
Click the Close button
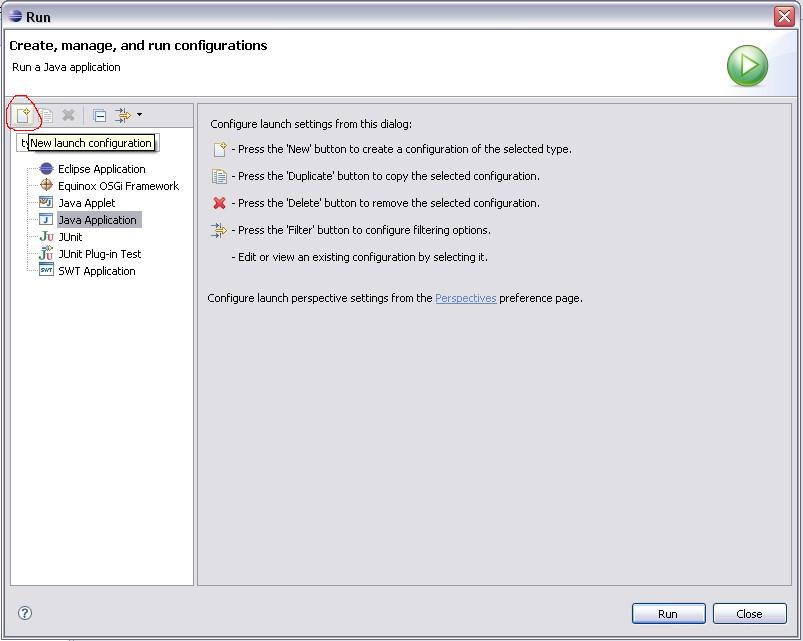click(x=749, y=613)
